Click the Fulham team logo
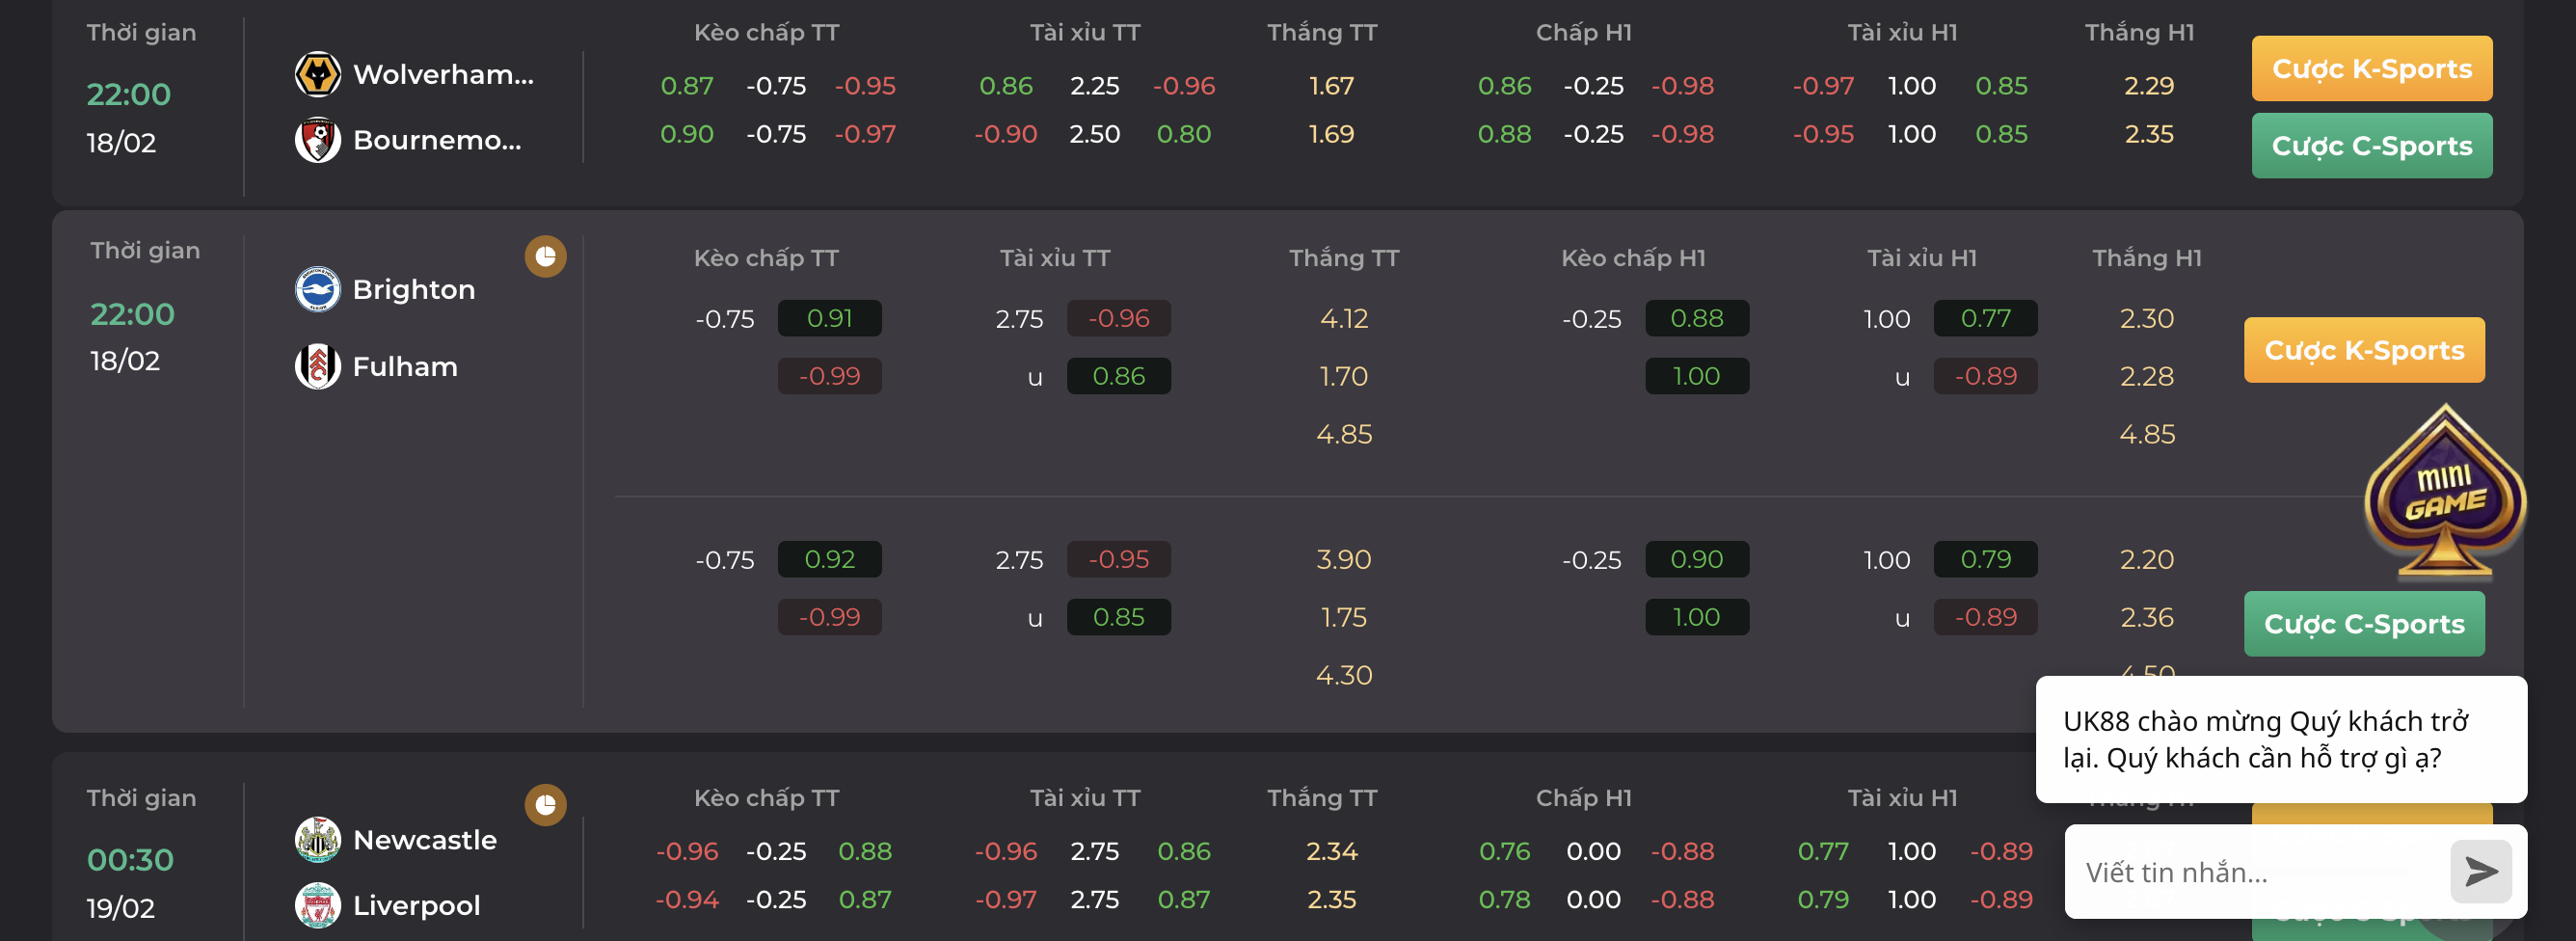This screenshot has height=941, width=2576. pos(318,366)
